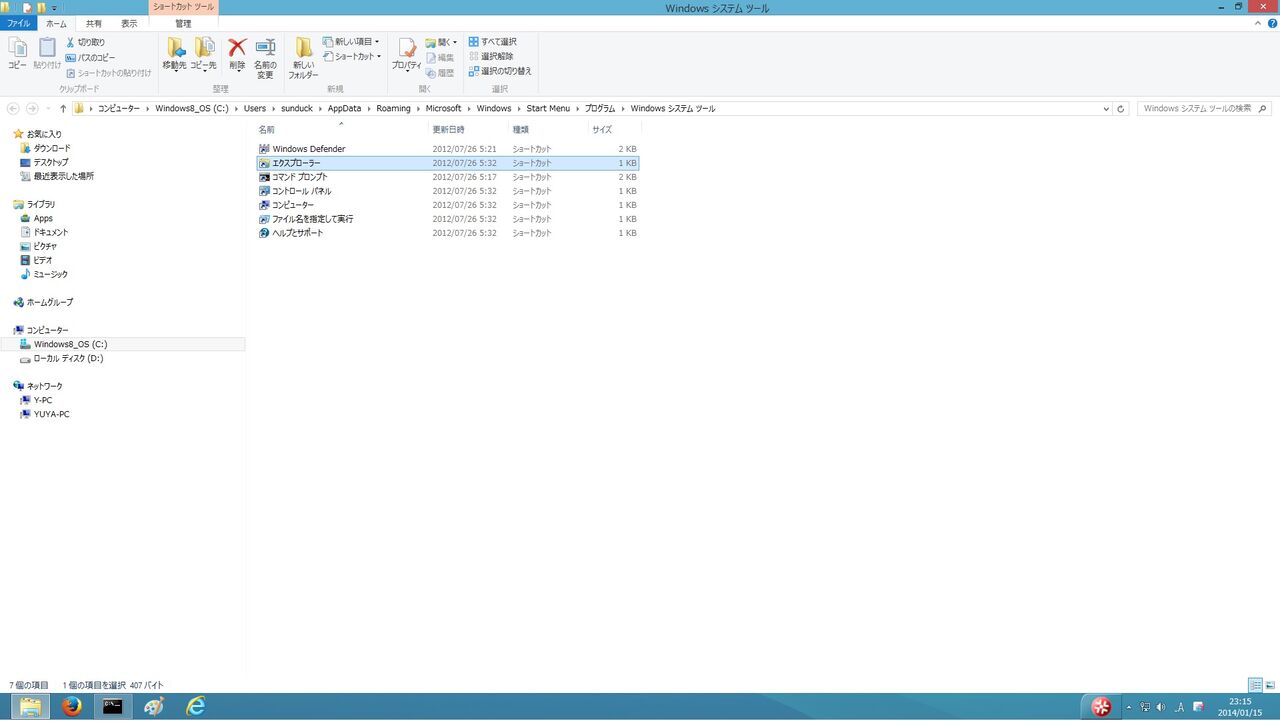
Task: Click Start Menu in the address bar path
Action: pyautogui.click(x=548, y=108)
